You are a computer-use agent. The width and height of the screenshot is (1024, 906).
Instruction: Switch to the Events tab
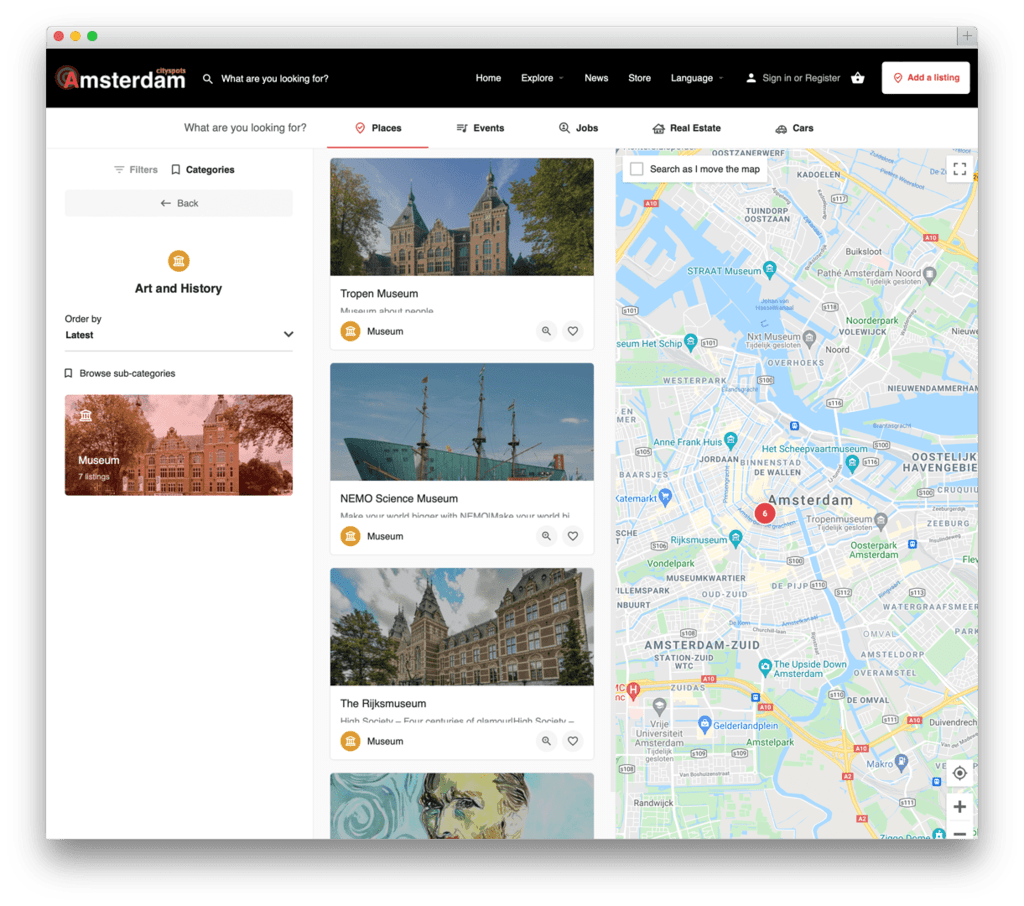[480, 128]
